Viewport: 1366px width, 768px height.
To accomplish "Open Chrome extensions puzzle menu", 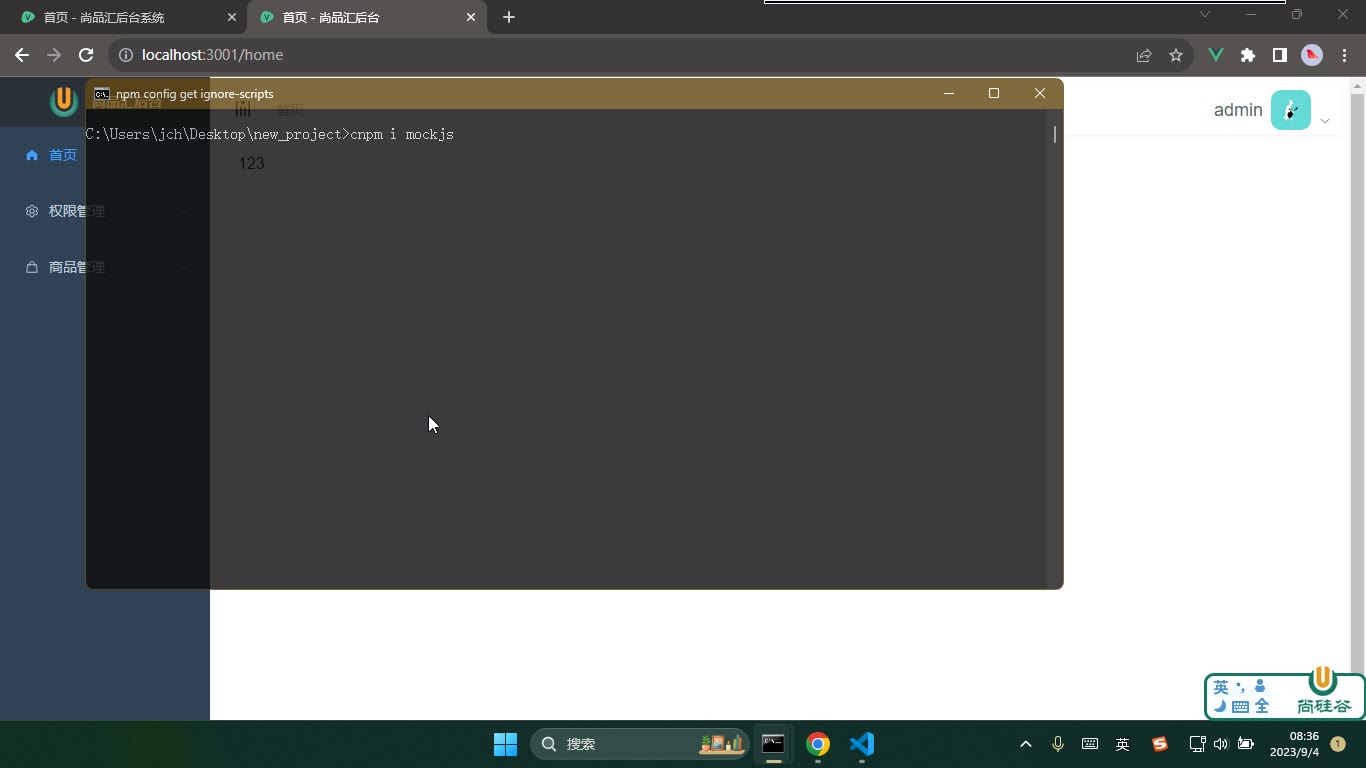I will click(1248, 55).
